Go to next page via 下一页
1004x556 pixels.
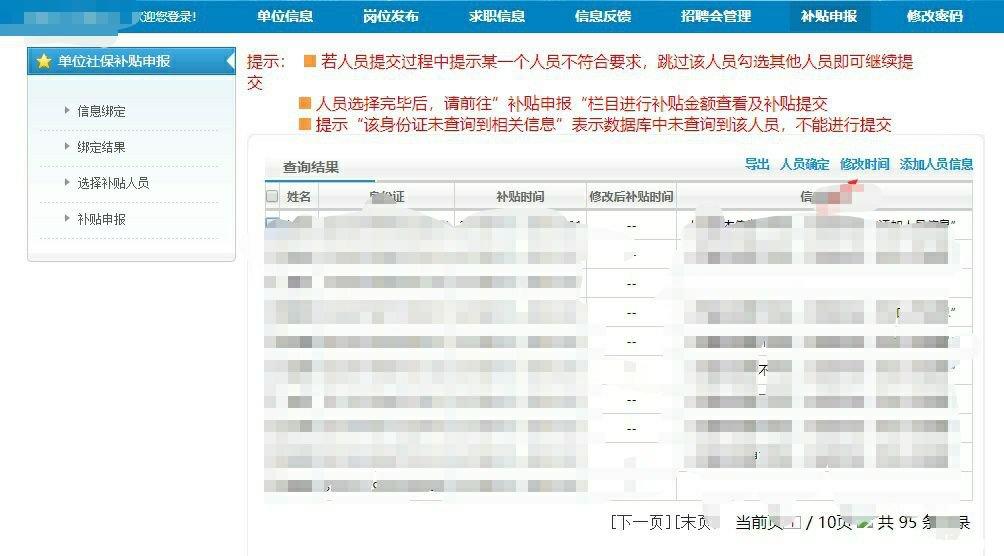click(x=641, y=522)
